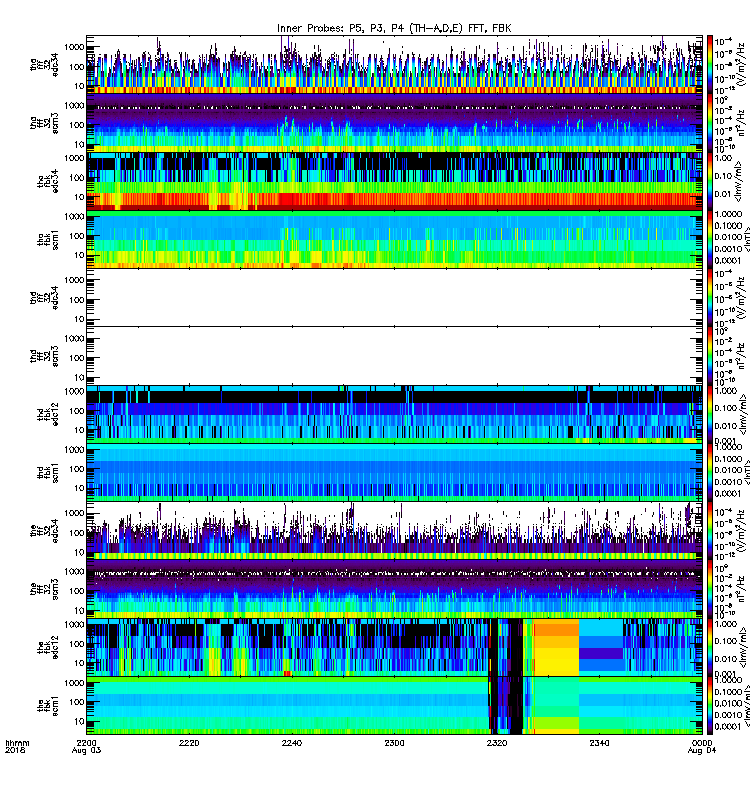
Task: Click the 'tha fbk edc34' panel label
Action: pos(48,182)
